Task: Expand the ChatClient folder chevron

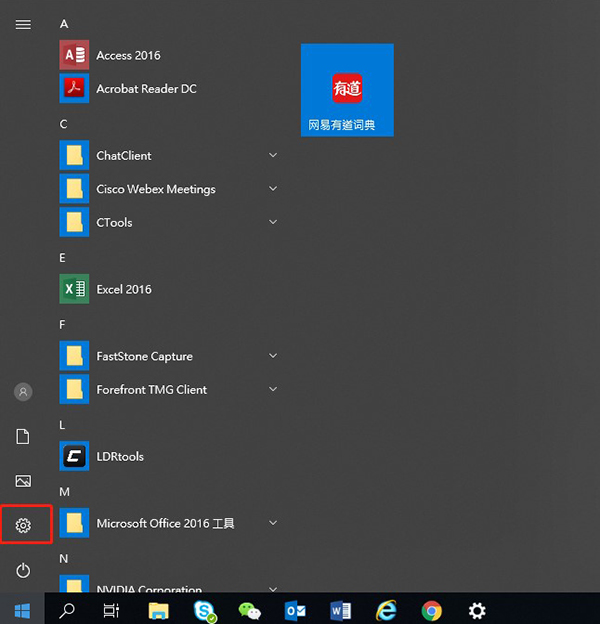Action: (273, 155)
